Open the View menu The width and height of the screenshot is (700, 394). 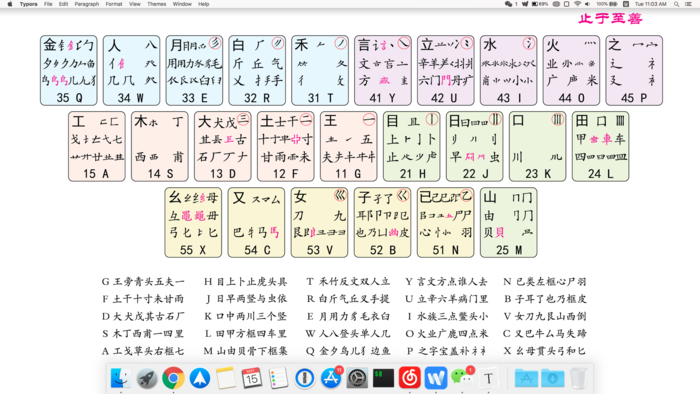(x=134, y=4)
